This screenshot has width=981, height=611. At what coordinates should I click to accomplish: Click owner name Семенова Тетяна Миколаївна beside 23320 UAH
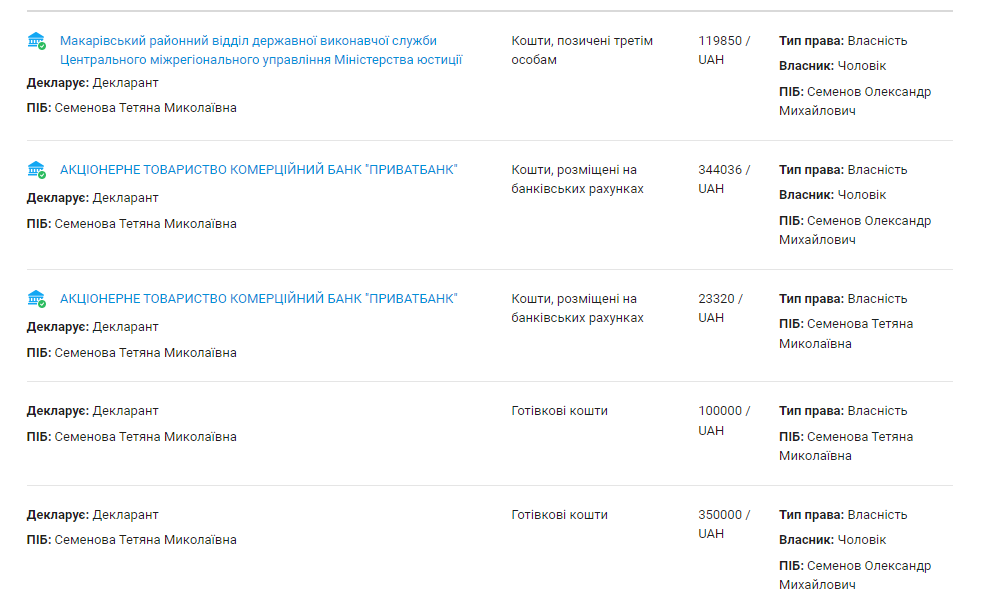coord(846,333)
